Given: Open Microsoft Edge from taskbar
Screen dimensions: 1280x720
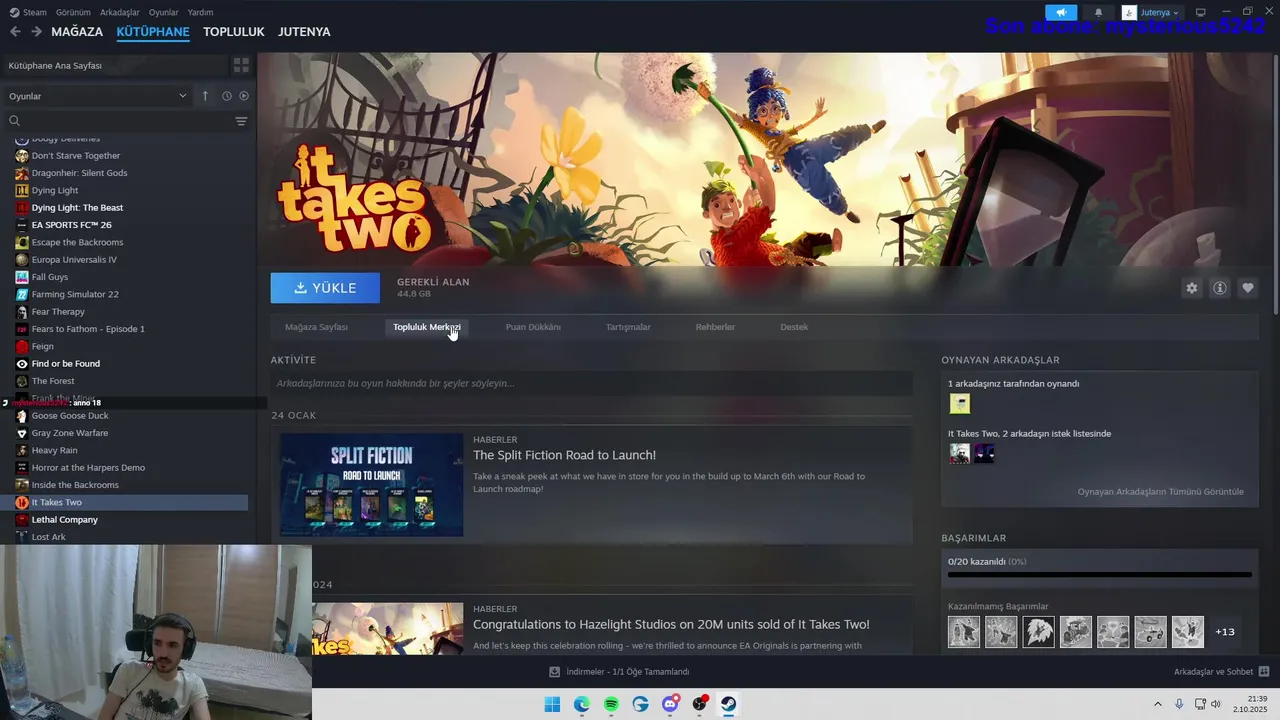Looking at the screenshot, I should point(582,704).
